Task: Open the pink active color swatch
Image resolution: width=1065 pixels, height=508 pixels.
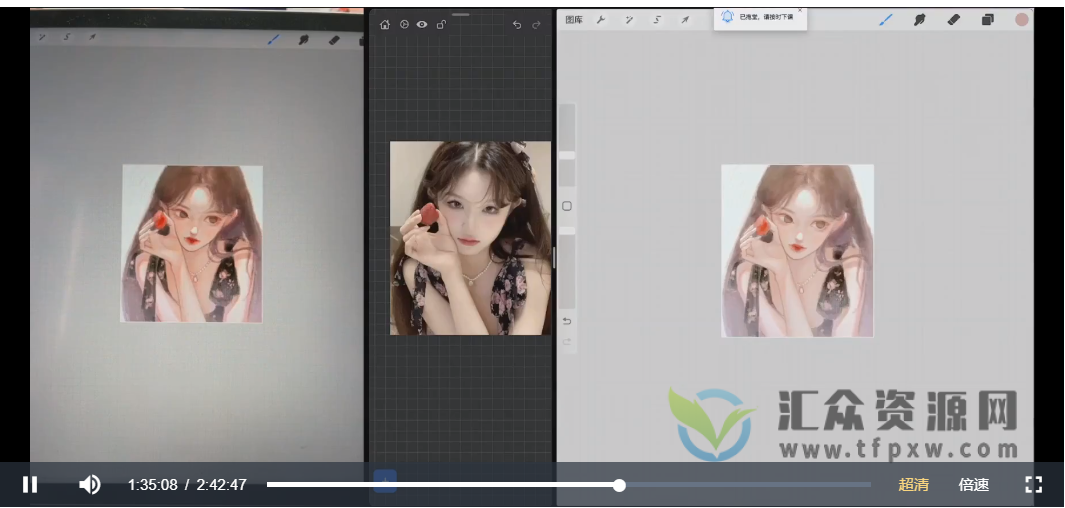Action: (x=1022, y=20)
